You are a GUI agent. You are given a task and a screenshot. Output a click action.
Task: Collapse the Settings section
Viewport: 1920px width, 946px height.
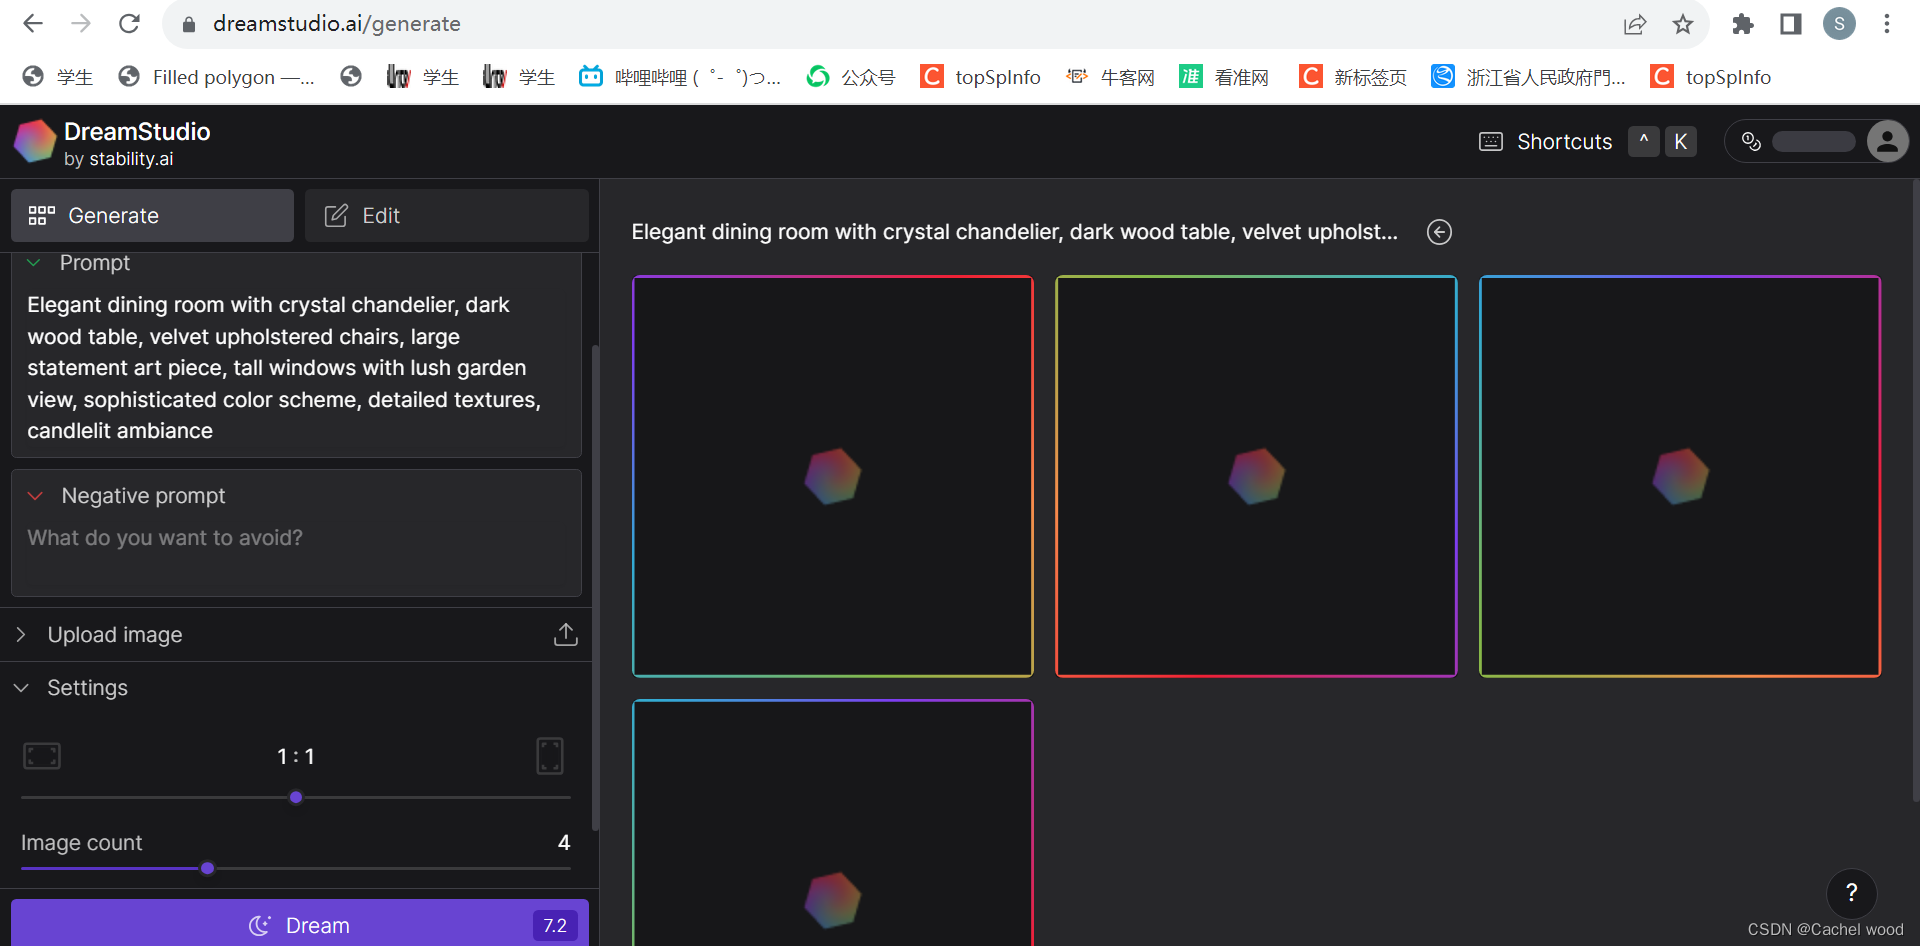[296, 688]
